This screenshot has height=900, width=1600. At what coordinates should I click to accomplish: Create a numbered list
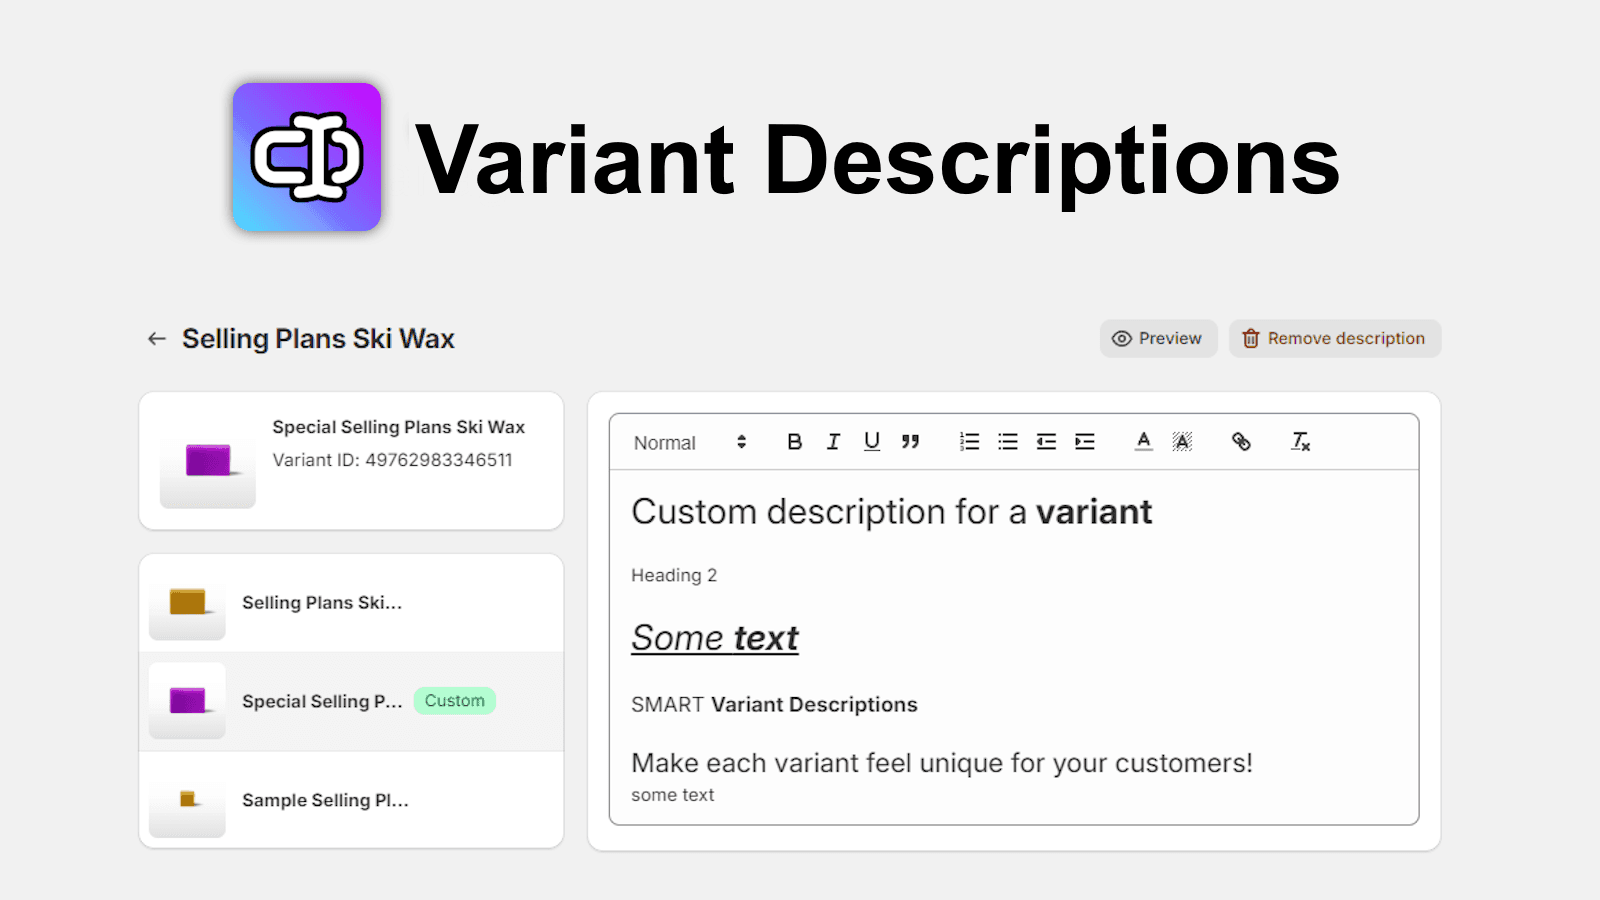(968, 441)
